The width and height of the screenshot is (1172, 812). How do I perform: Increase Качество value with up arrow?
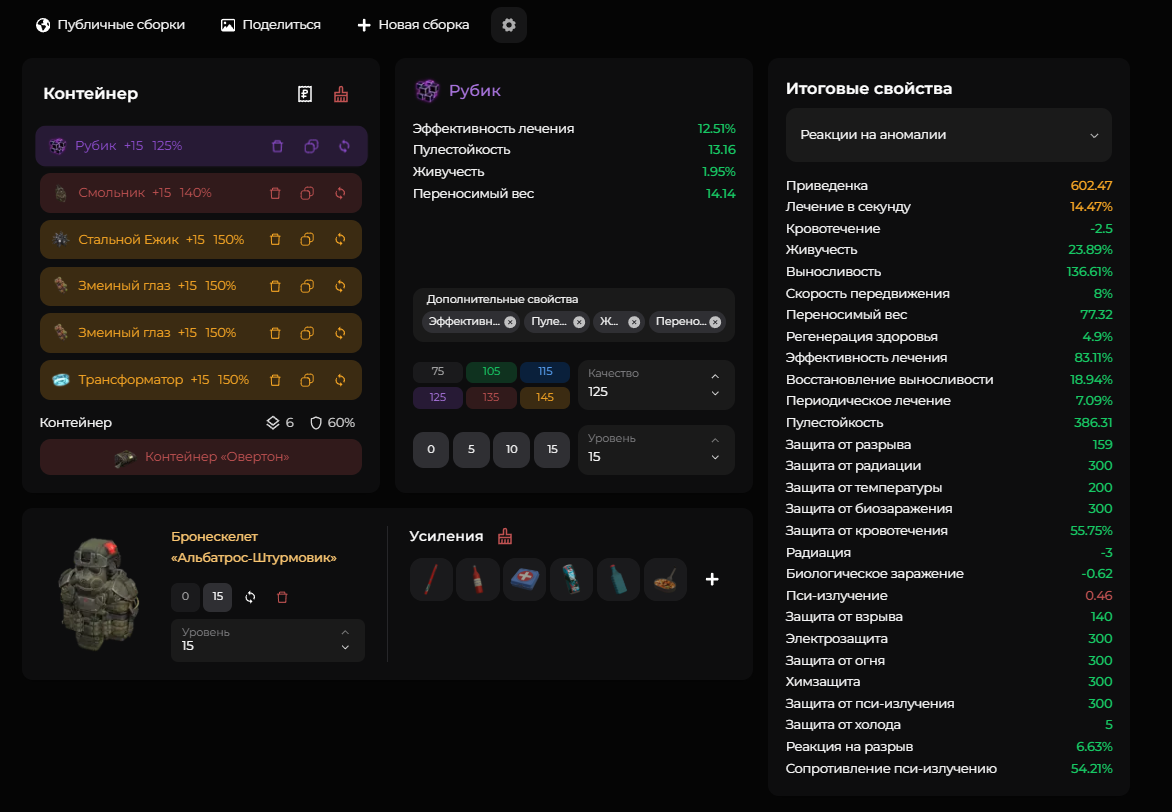click(715, 376)
